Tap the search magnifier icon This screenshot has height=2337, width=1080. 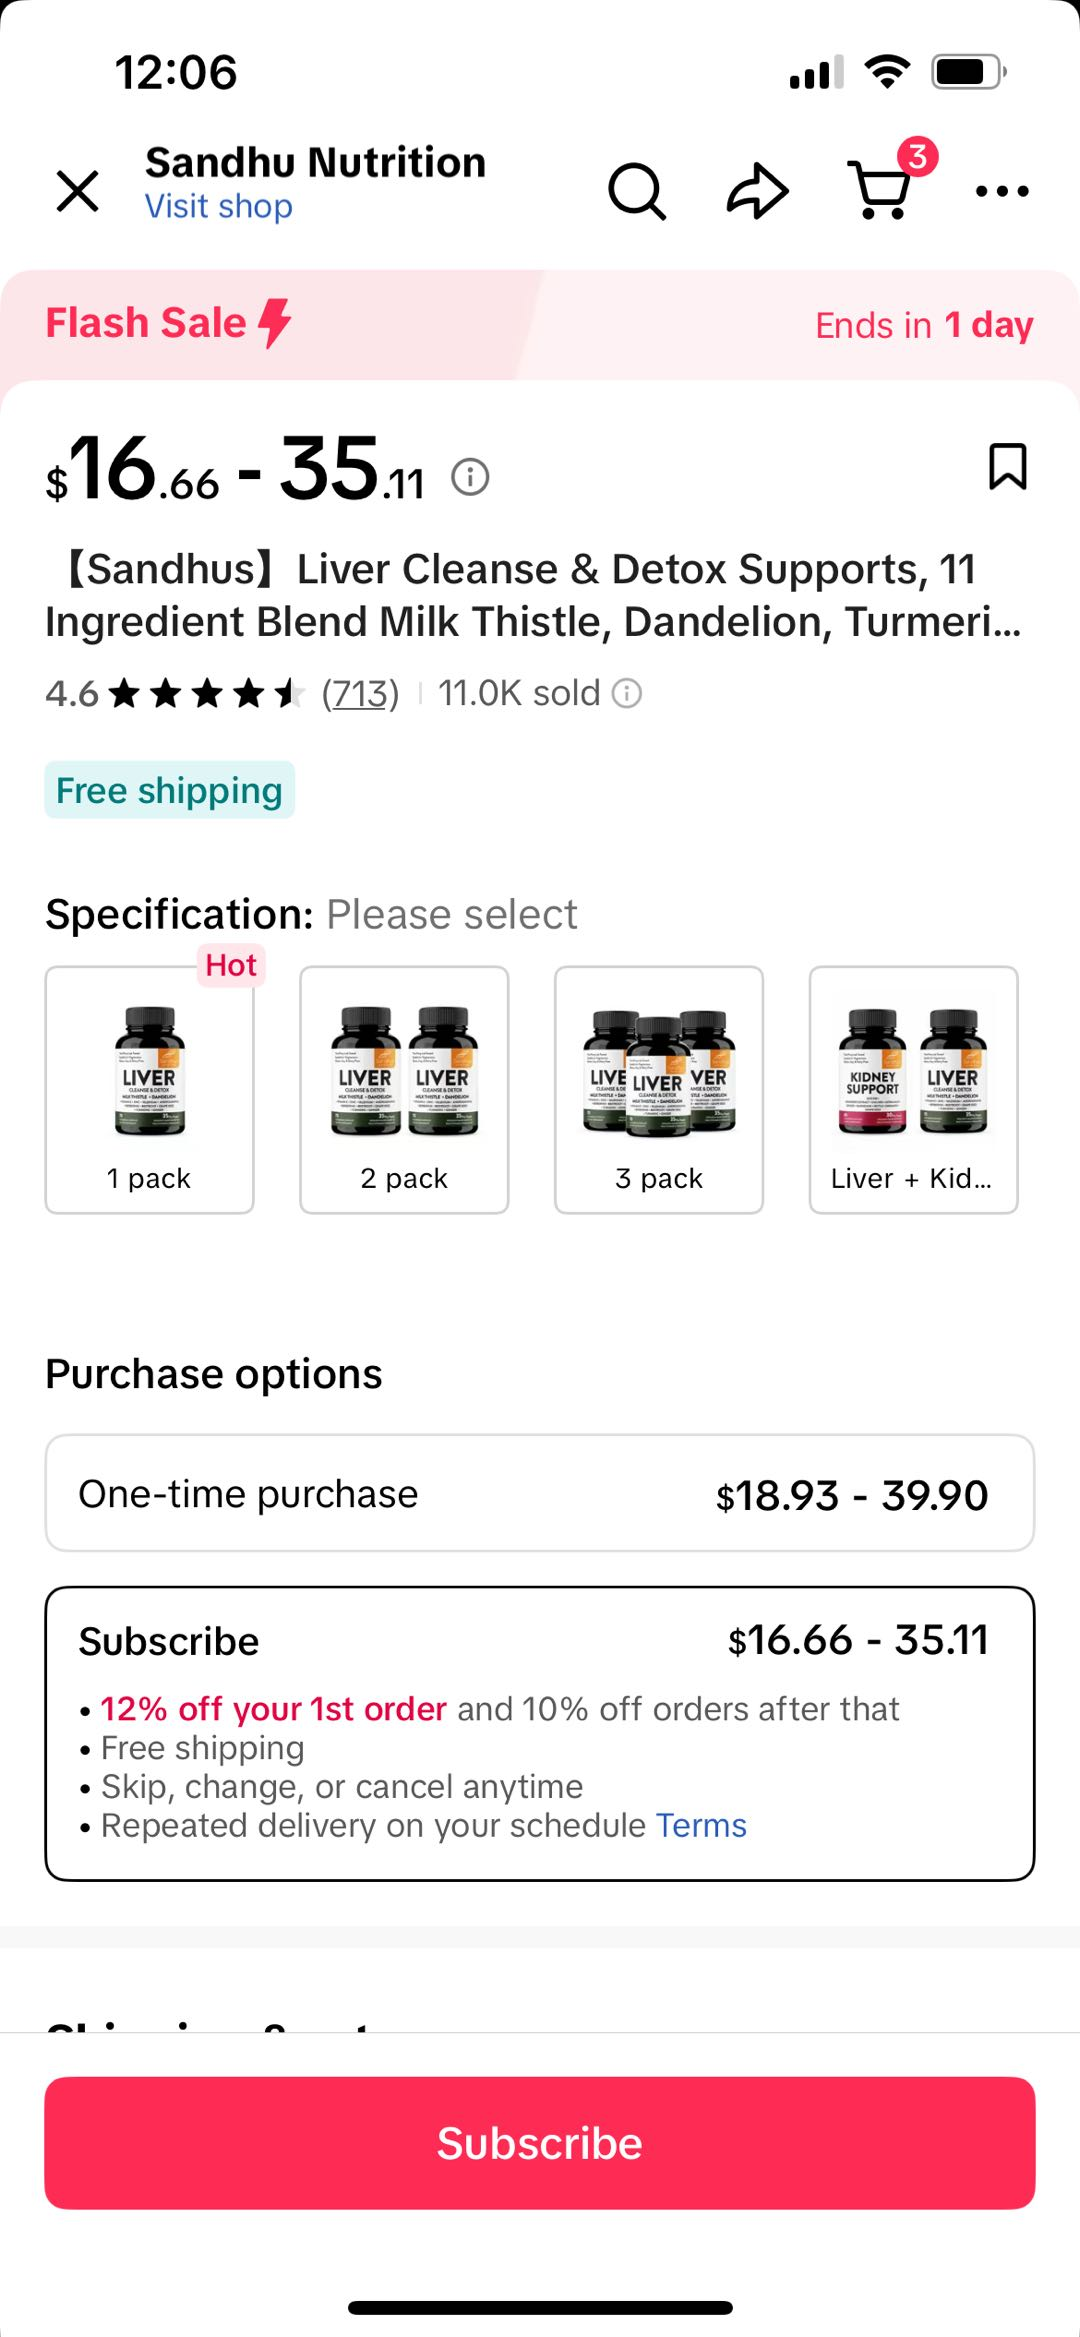(637, 190)
